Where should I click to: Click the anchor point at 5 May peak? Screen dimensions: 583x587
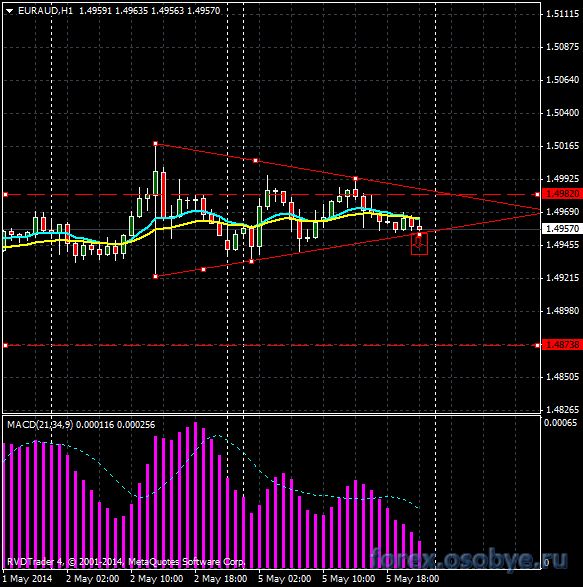(355, 179)
